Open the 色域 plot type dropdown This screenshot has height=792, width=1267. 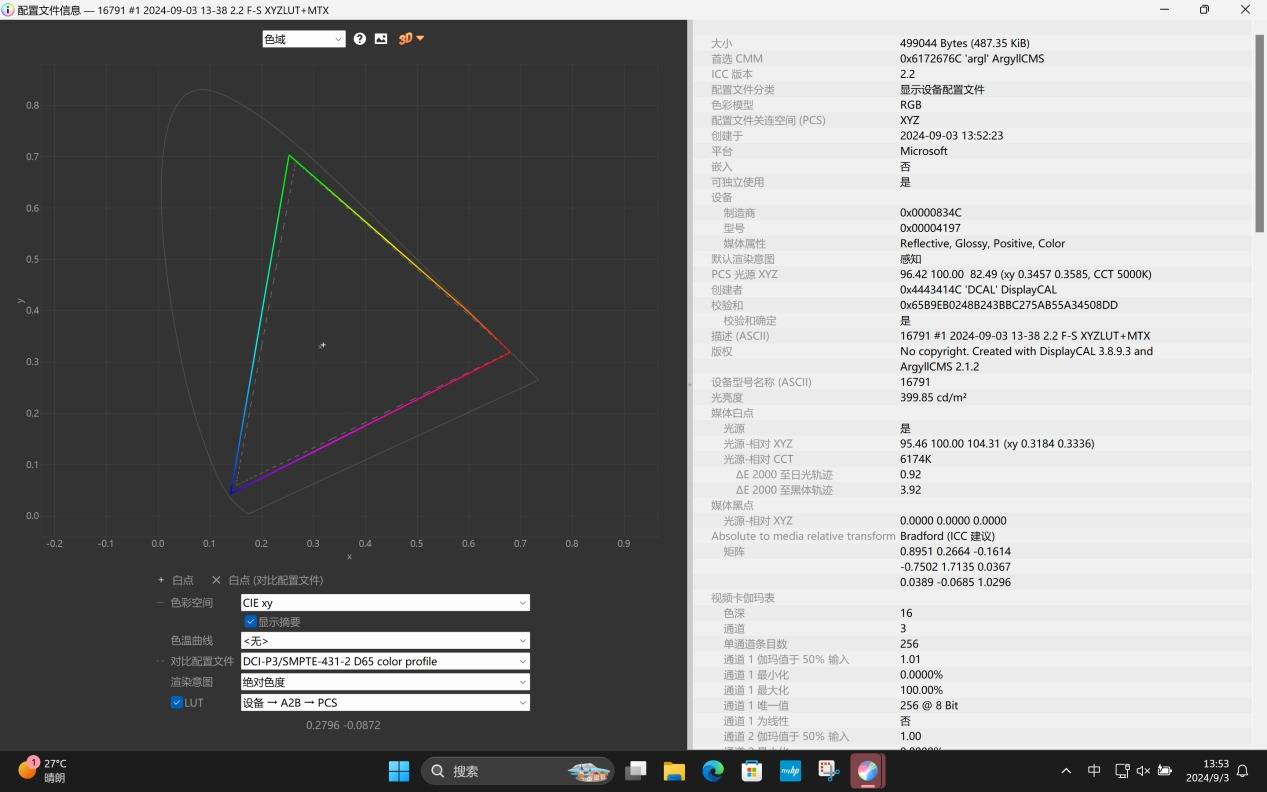(303, 39)
